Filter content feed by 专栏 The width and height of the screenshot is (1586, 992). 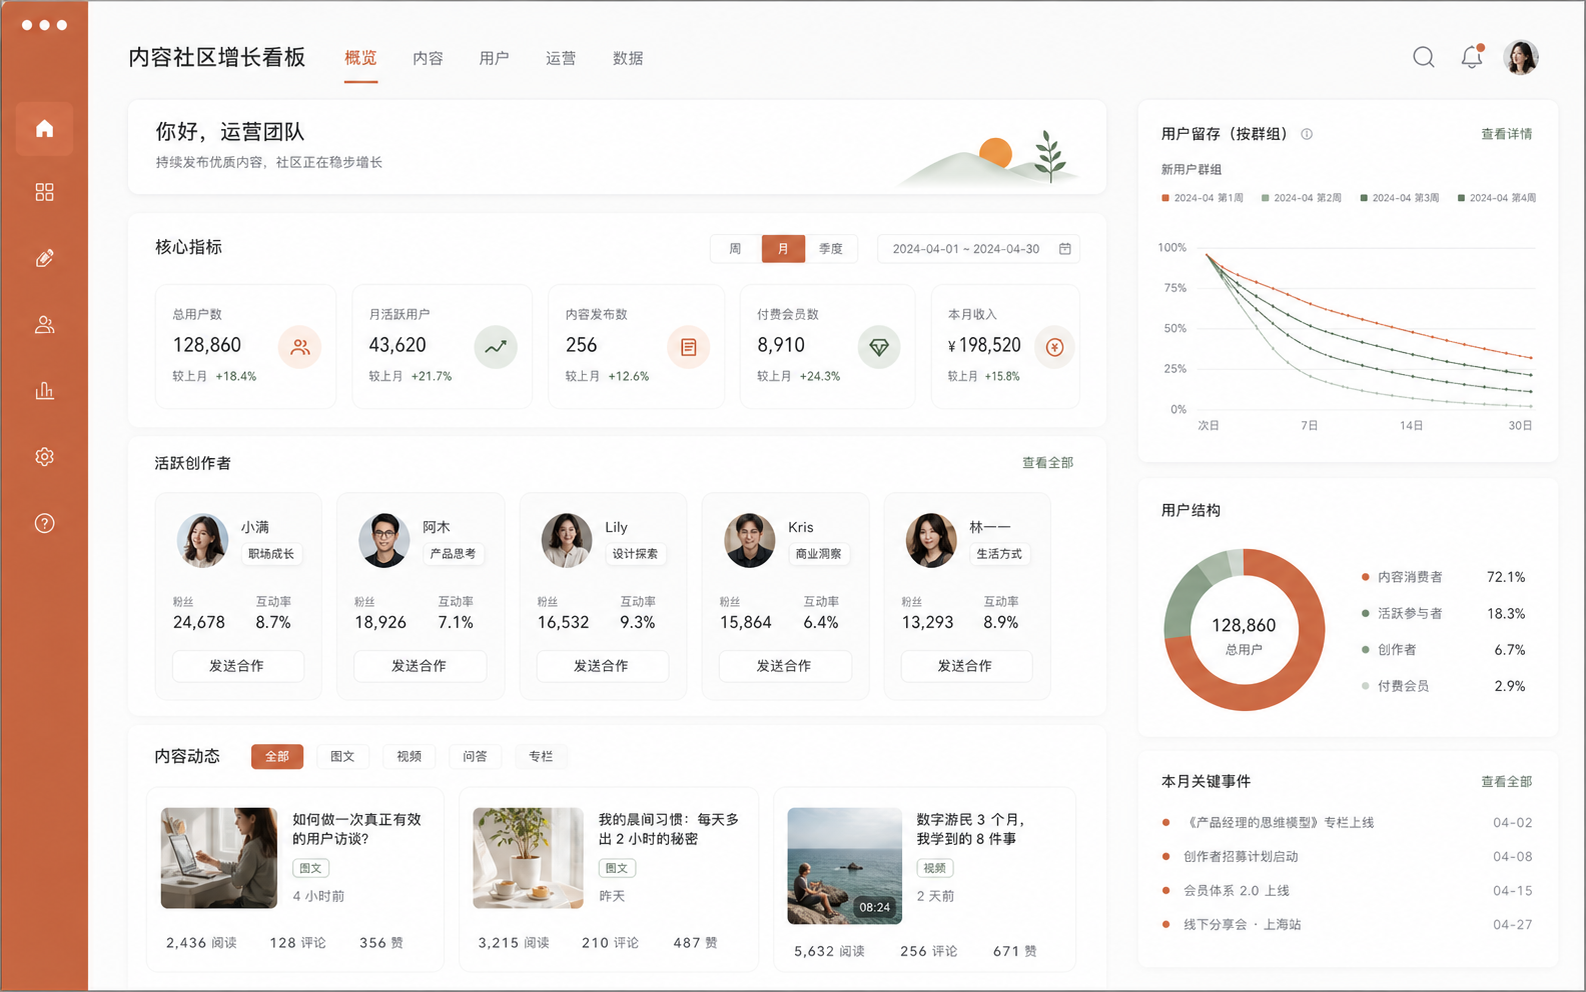click(x=541, y=756)
